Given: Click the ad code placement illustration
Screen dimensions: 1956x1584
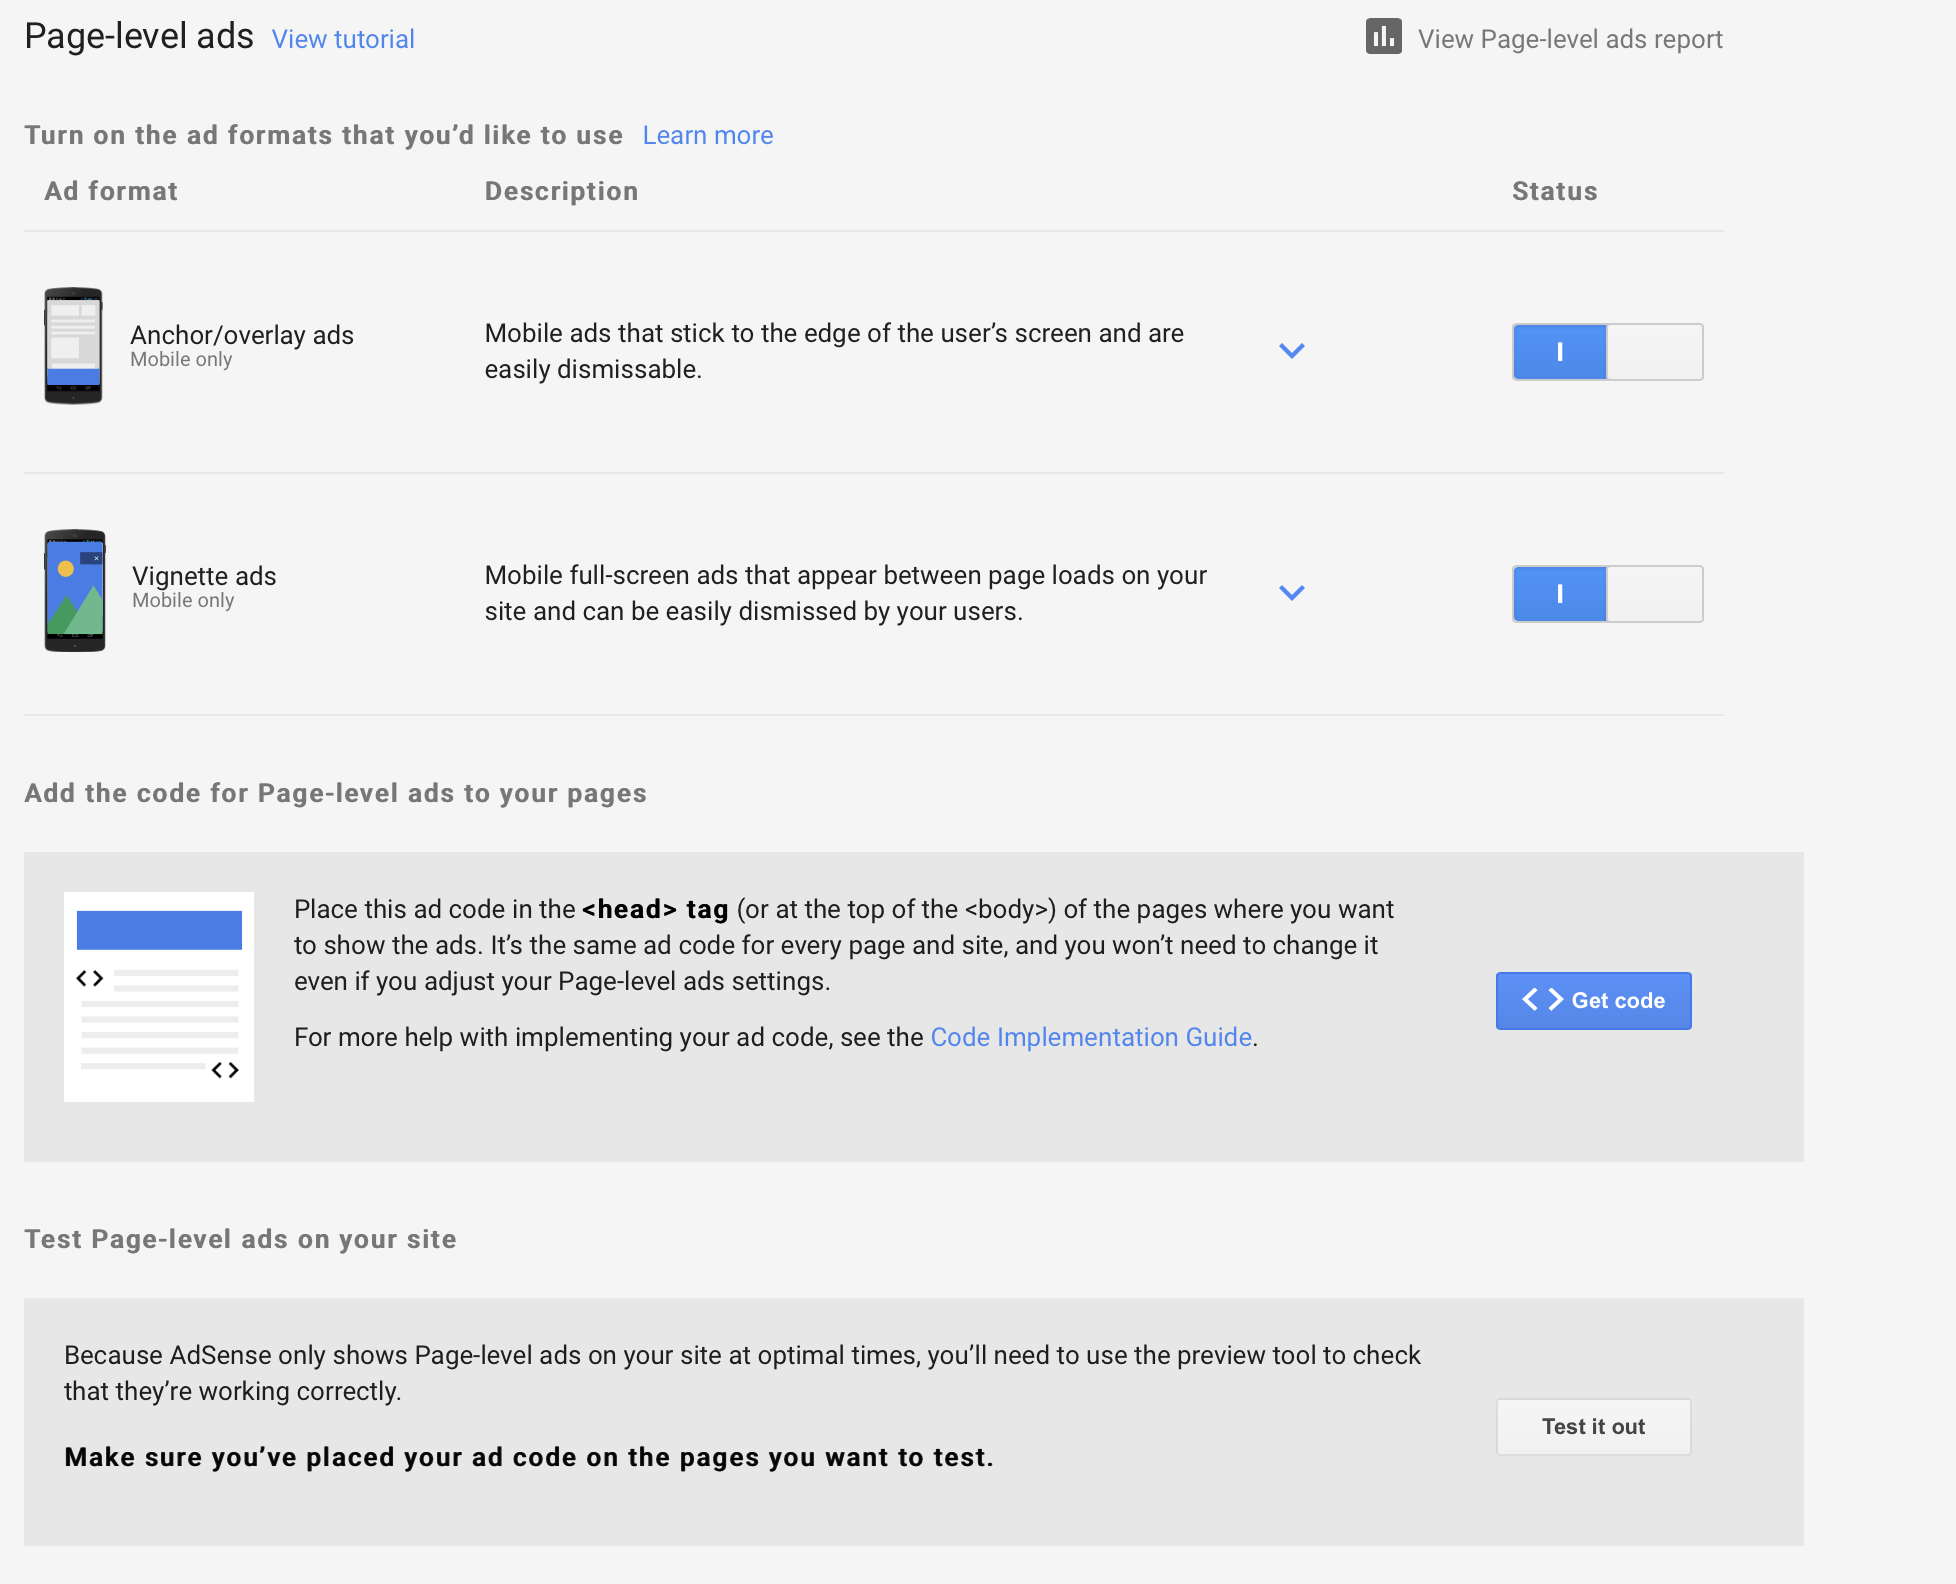Looking at the screenshot, I should (x=159, y=996).
